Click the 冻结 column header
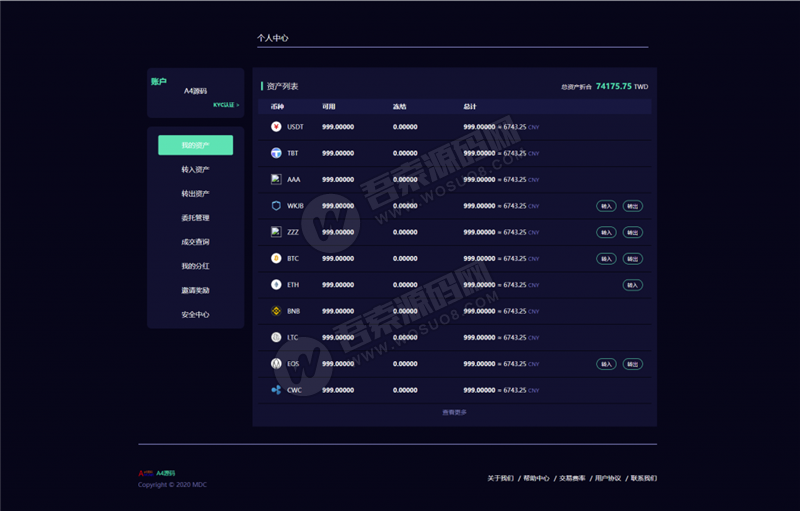 [x=399, y=107]
